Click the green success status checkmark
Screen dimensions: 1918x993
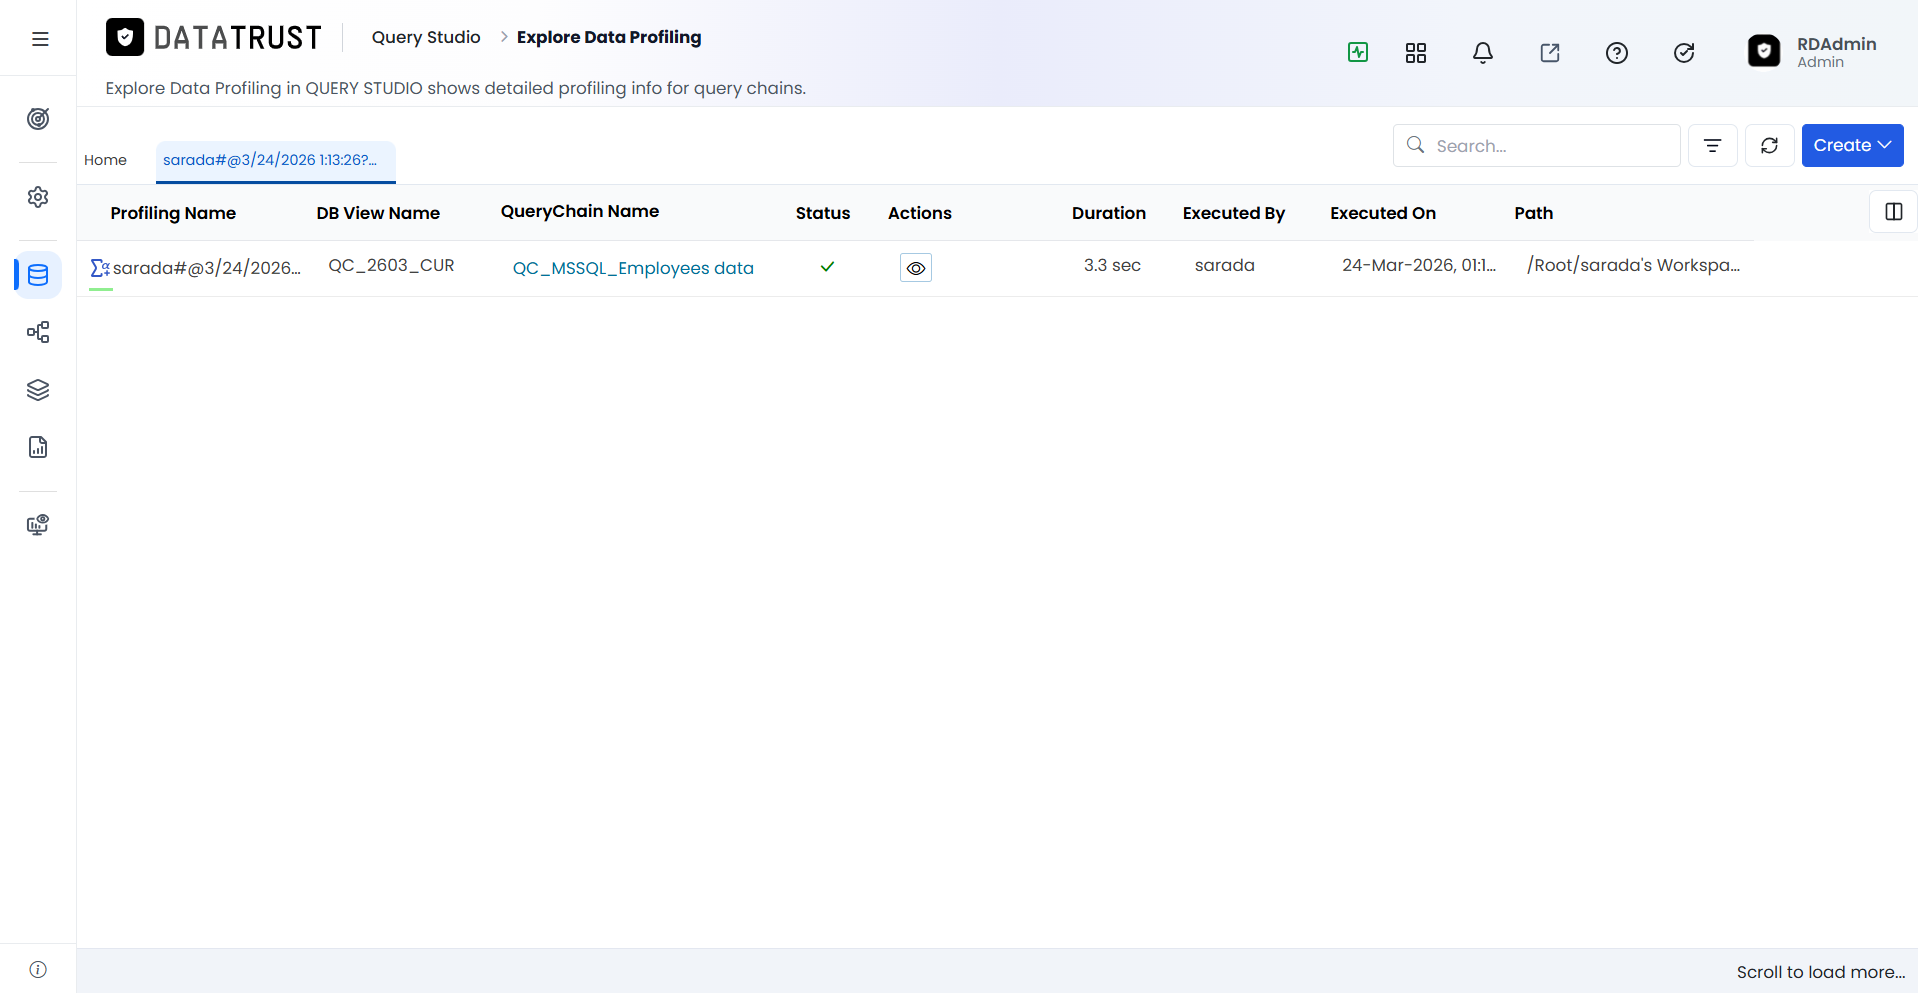point(827,267)
